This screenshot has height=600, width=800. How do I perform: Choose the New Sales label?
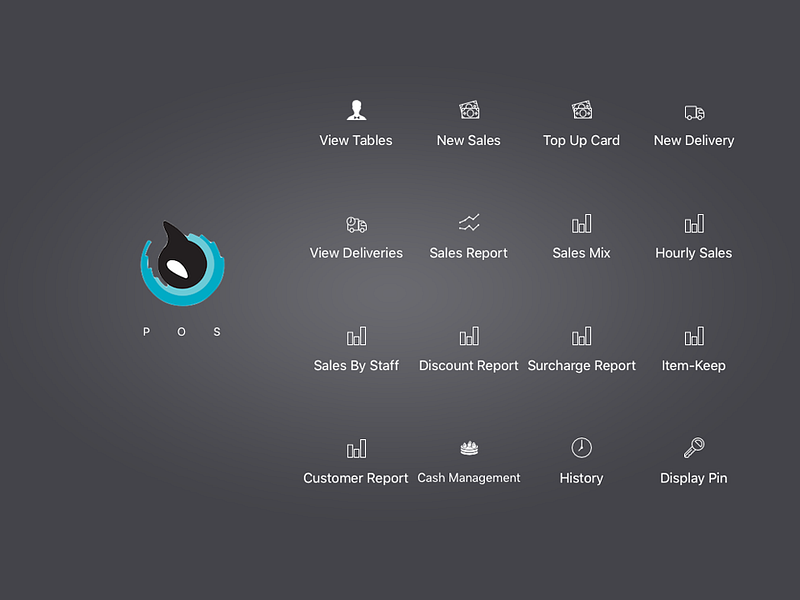click(x=469, y=140)
